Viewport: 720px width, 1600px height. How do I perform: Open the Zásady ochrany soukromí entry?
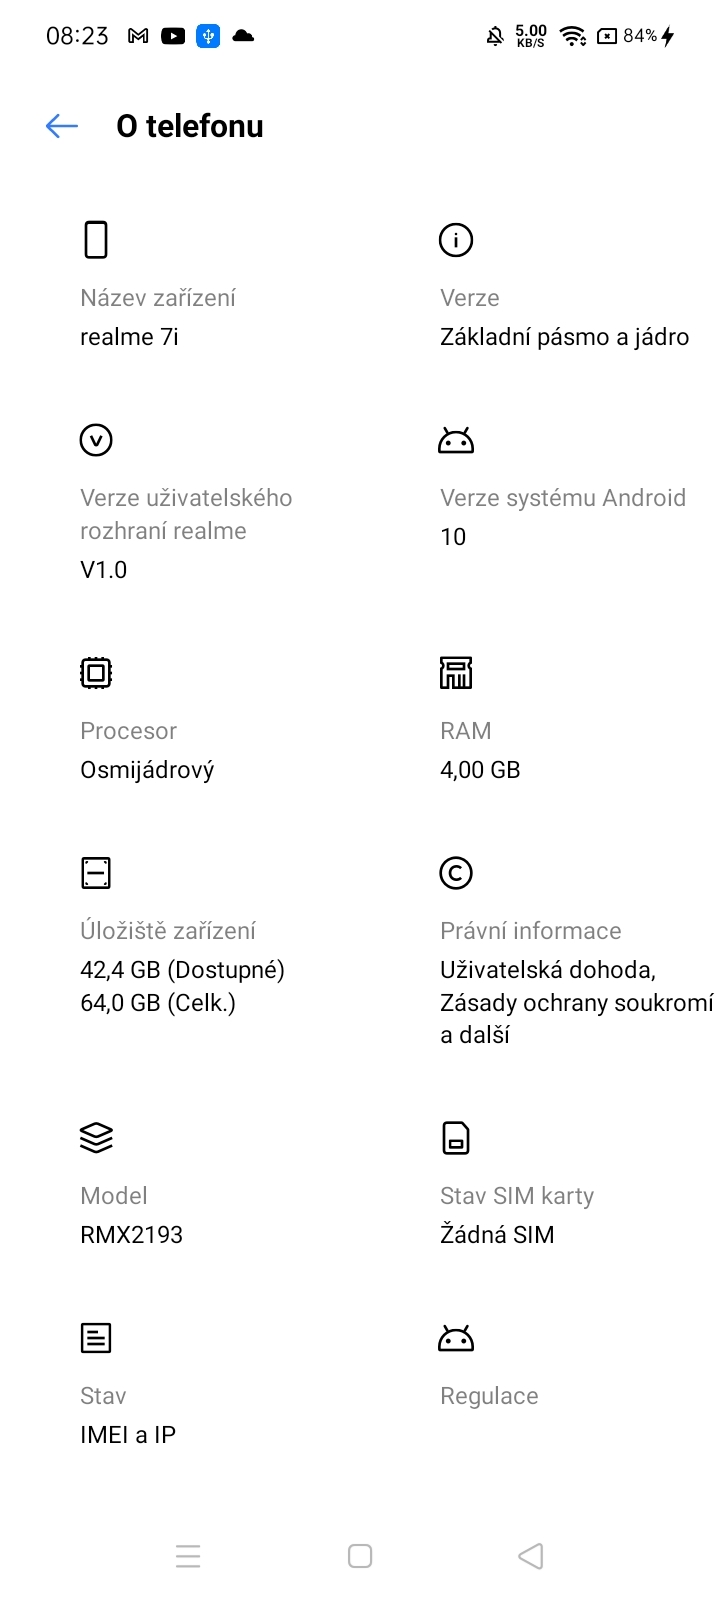coord(576,1002)
